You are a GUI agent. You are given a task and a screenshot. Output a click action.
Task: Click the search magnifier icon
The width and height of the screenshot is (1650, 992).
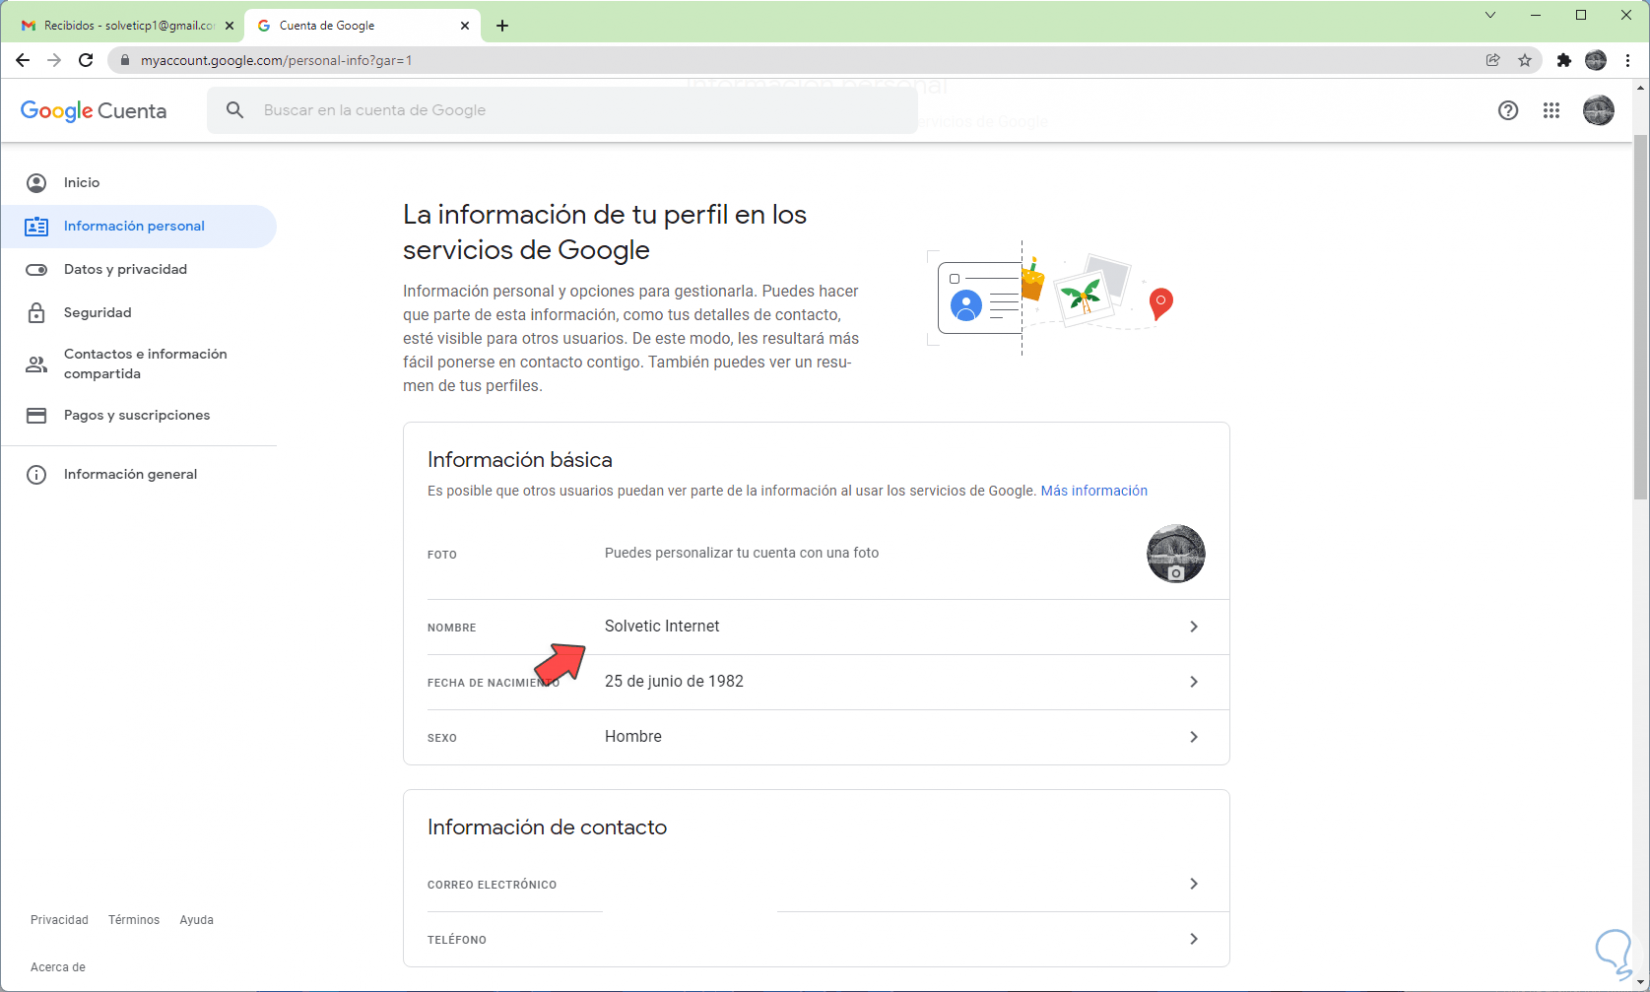tap(235, 110)
